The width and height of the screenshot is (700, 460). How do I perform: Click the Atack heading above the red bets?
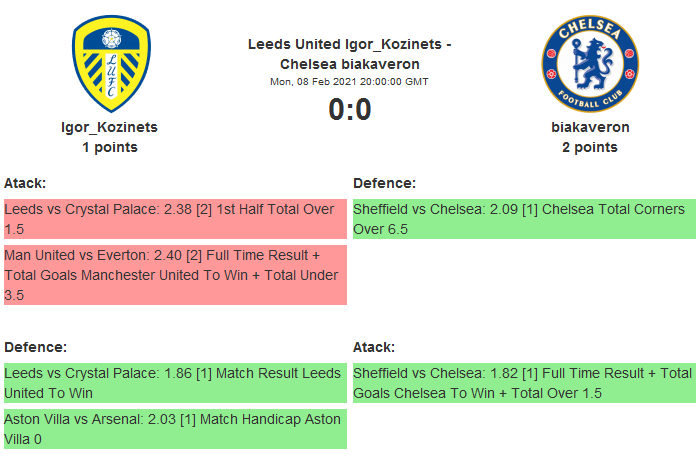click(26, 183)
